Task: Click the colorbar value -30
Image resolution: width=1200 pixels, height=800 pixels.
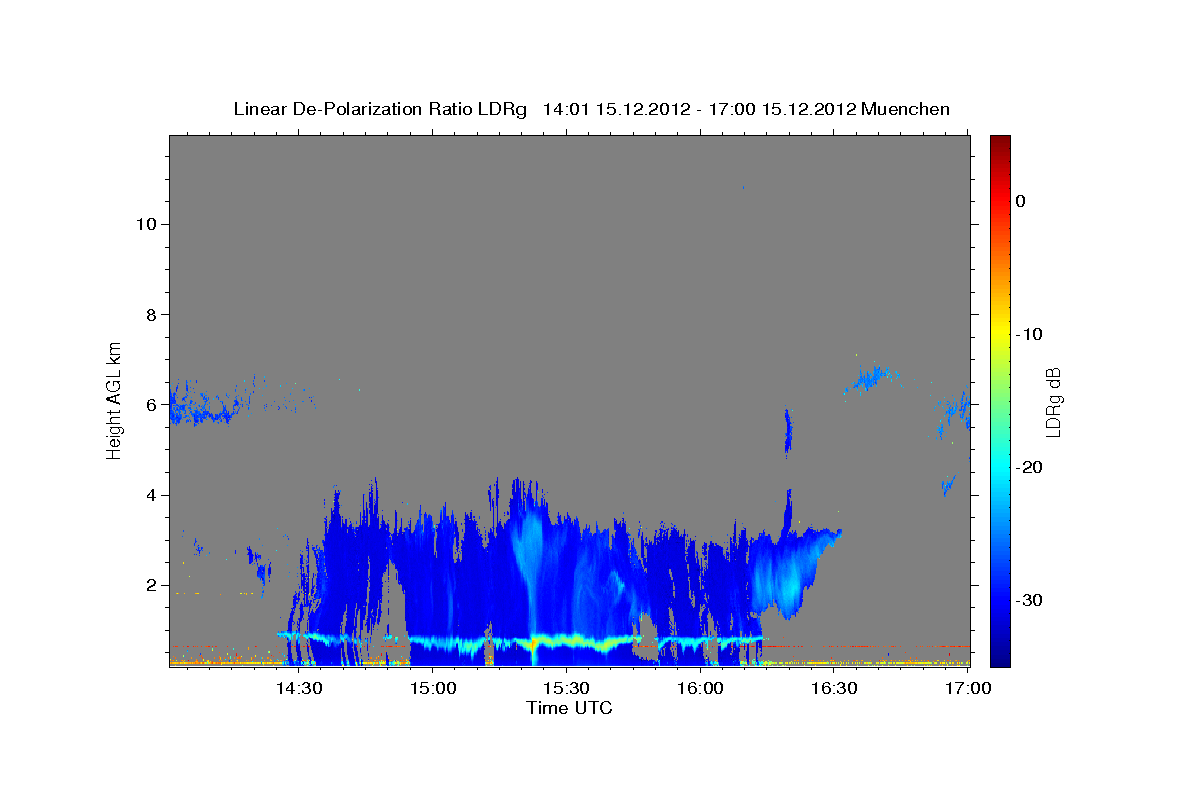Action: [x=1030, y=600]
